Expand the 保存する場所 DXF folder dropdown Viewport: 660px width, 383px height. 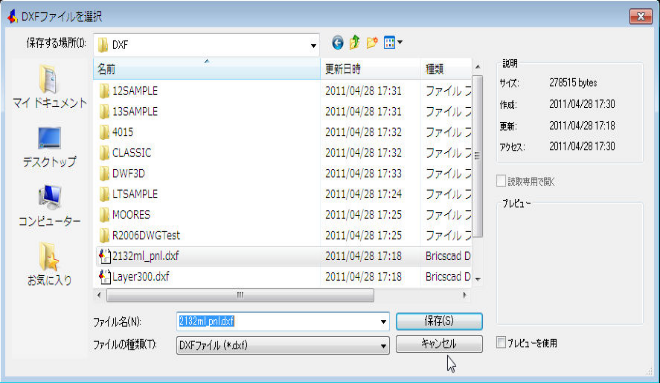pyautogui.click(x=313, y=45)
